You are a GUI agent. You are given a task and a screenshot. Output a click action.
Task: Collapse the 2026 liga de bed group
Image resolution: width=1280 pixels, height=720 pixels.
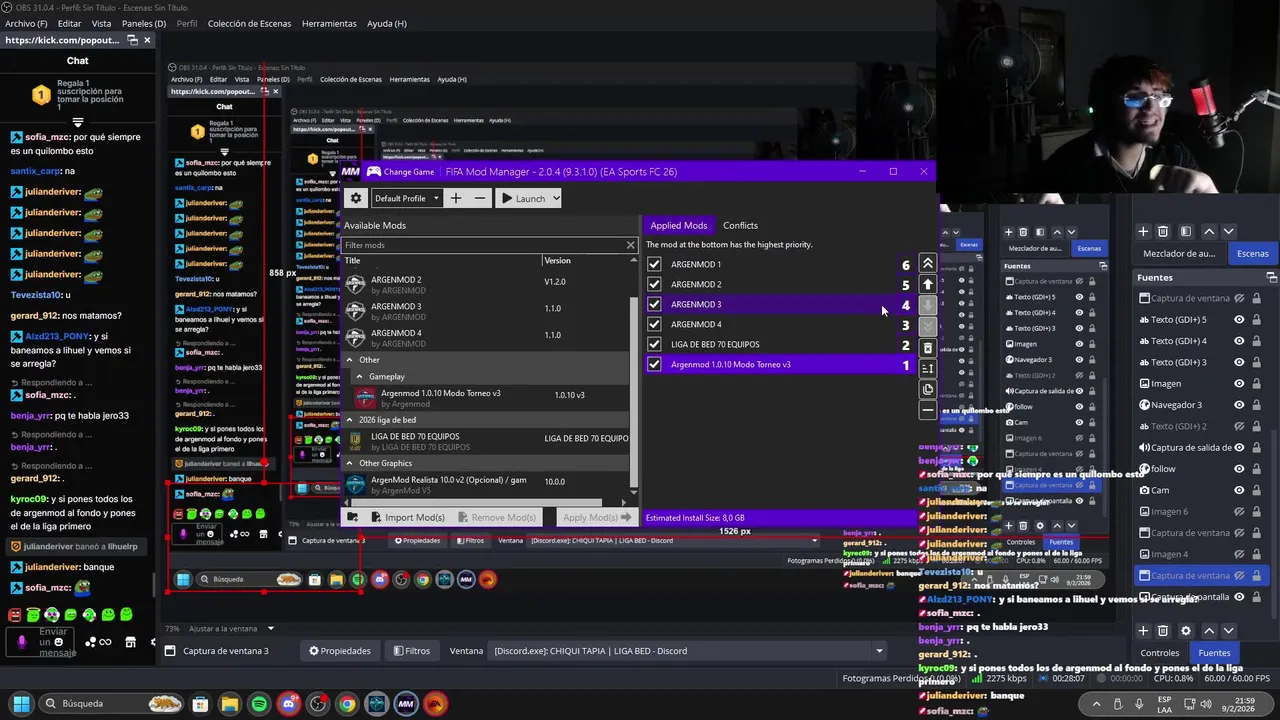(349, 420)
